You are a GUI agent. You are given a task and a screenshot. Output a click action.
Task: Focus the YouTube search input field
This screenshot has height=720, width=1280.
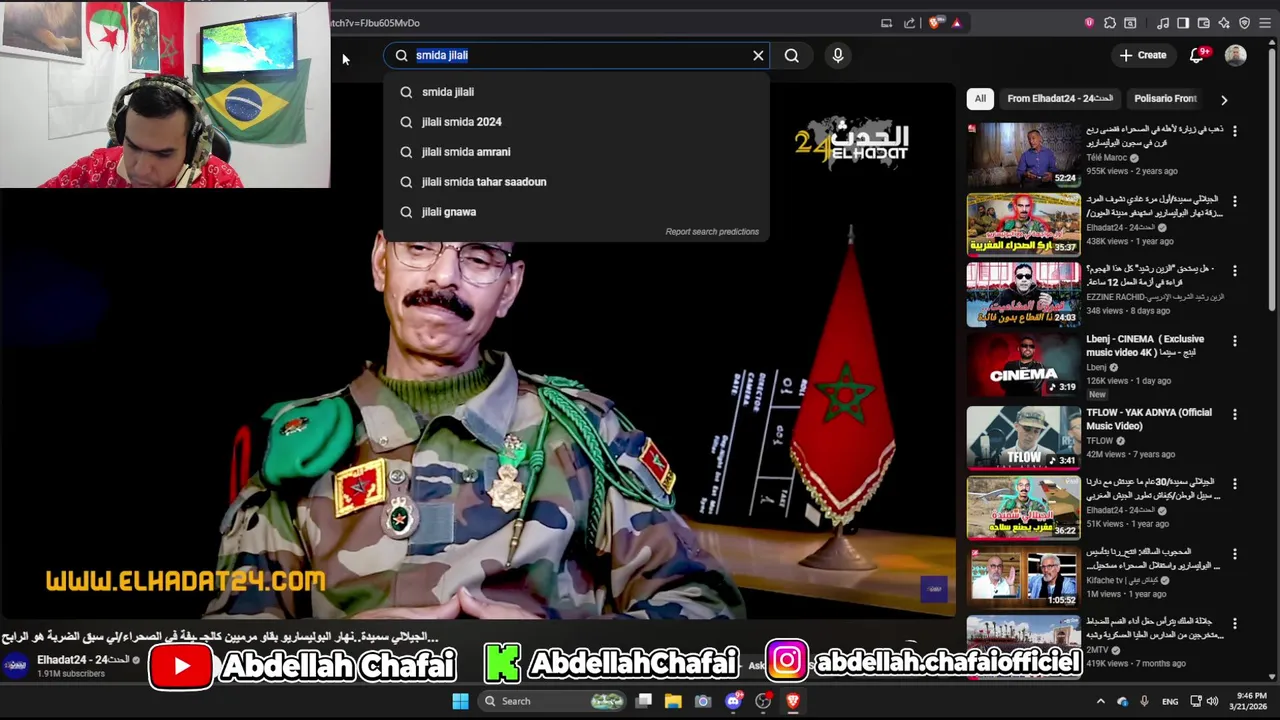[x=577, y=55]
